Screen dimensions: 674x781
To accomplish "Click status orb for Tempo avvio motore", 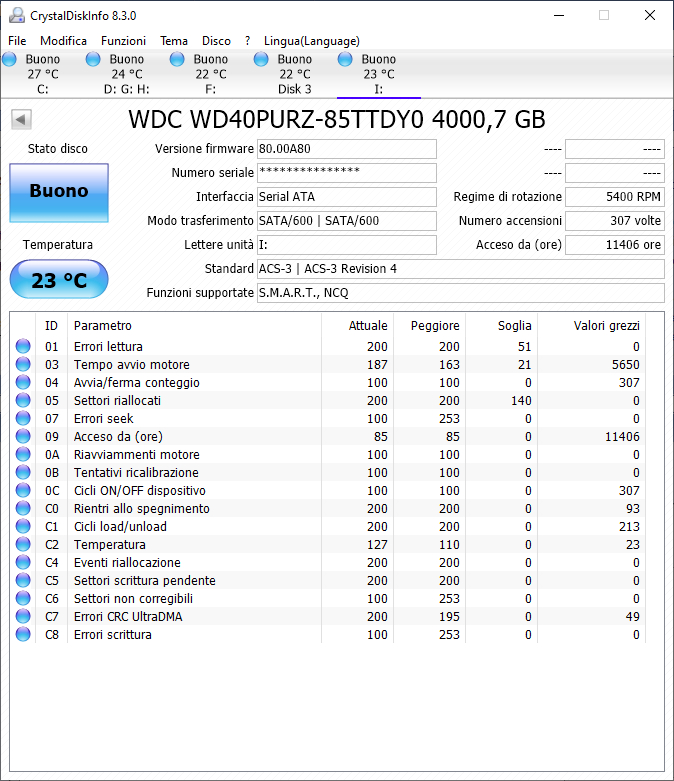I will (23, 364).
